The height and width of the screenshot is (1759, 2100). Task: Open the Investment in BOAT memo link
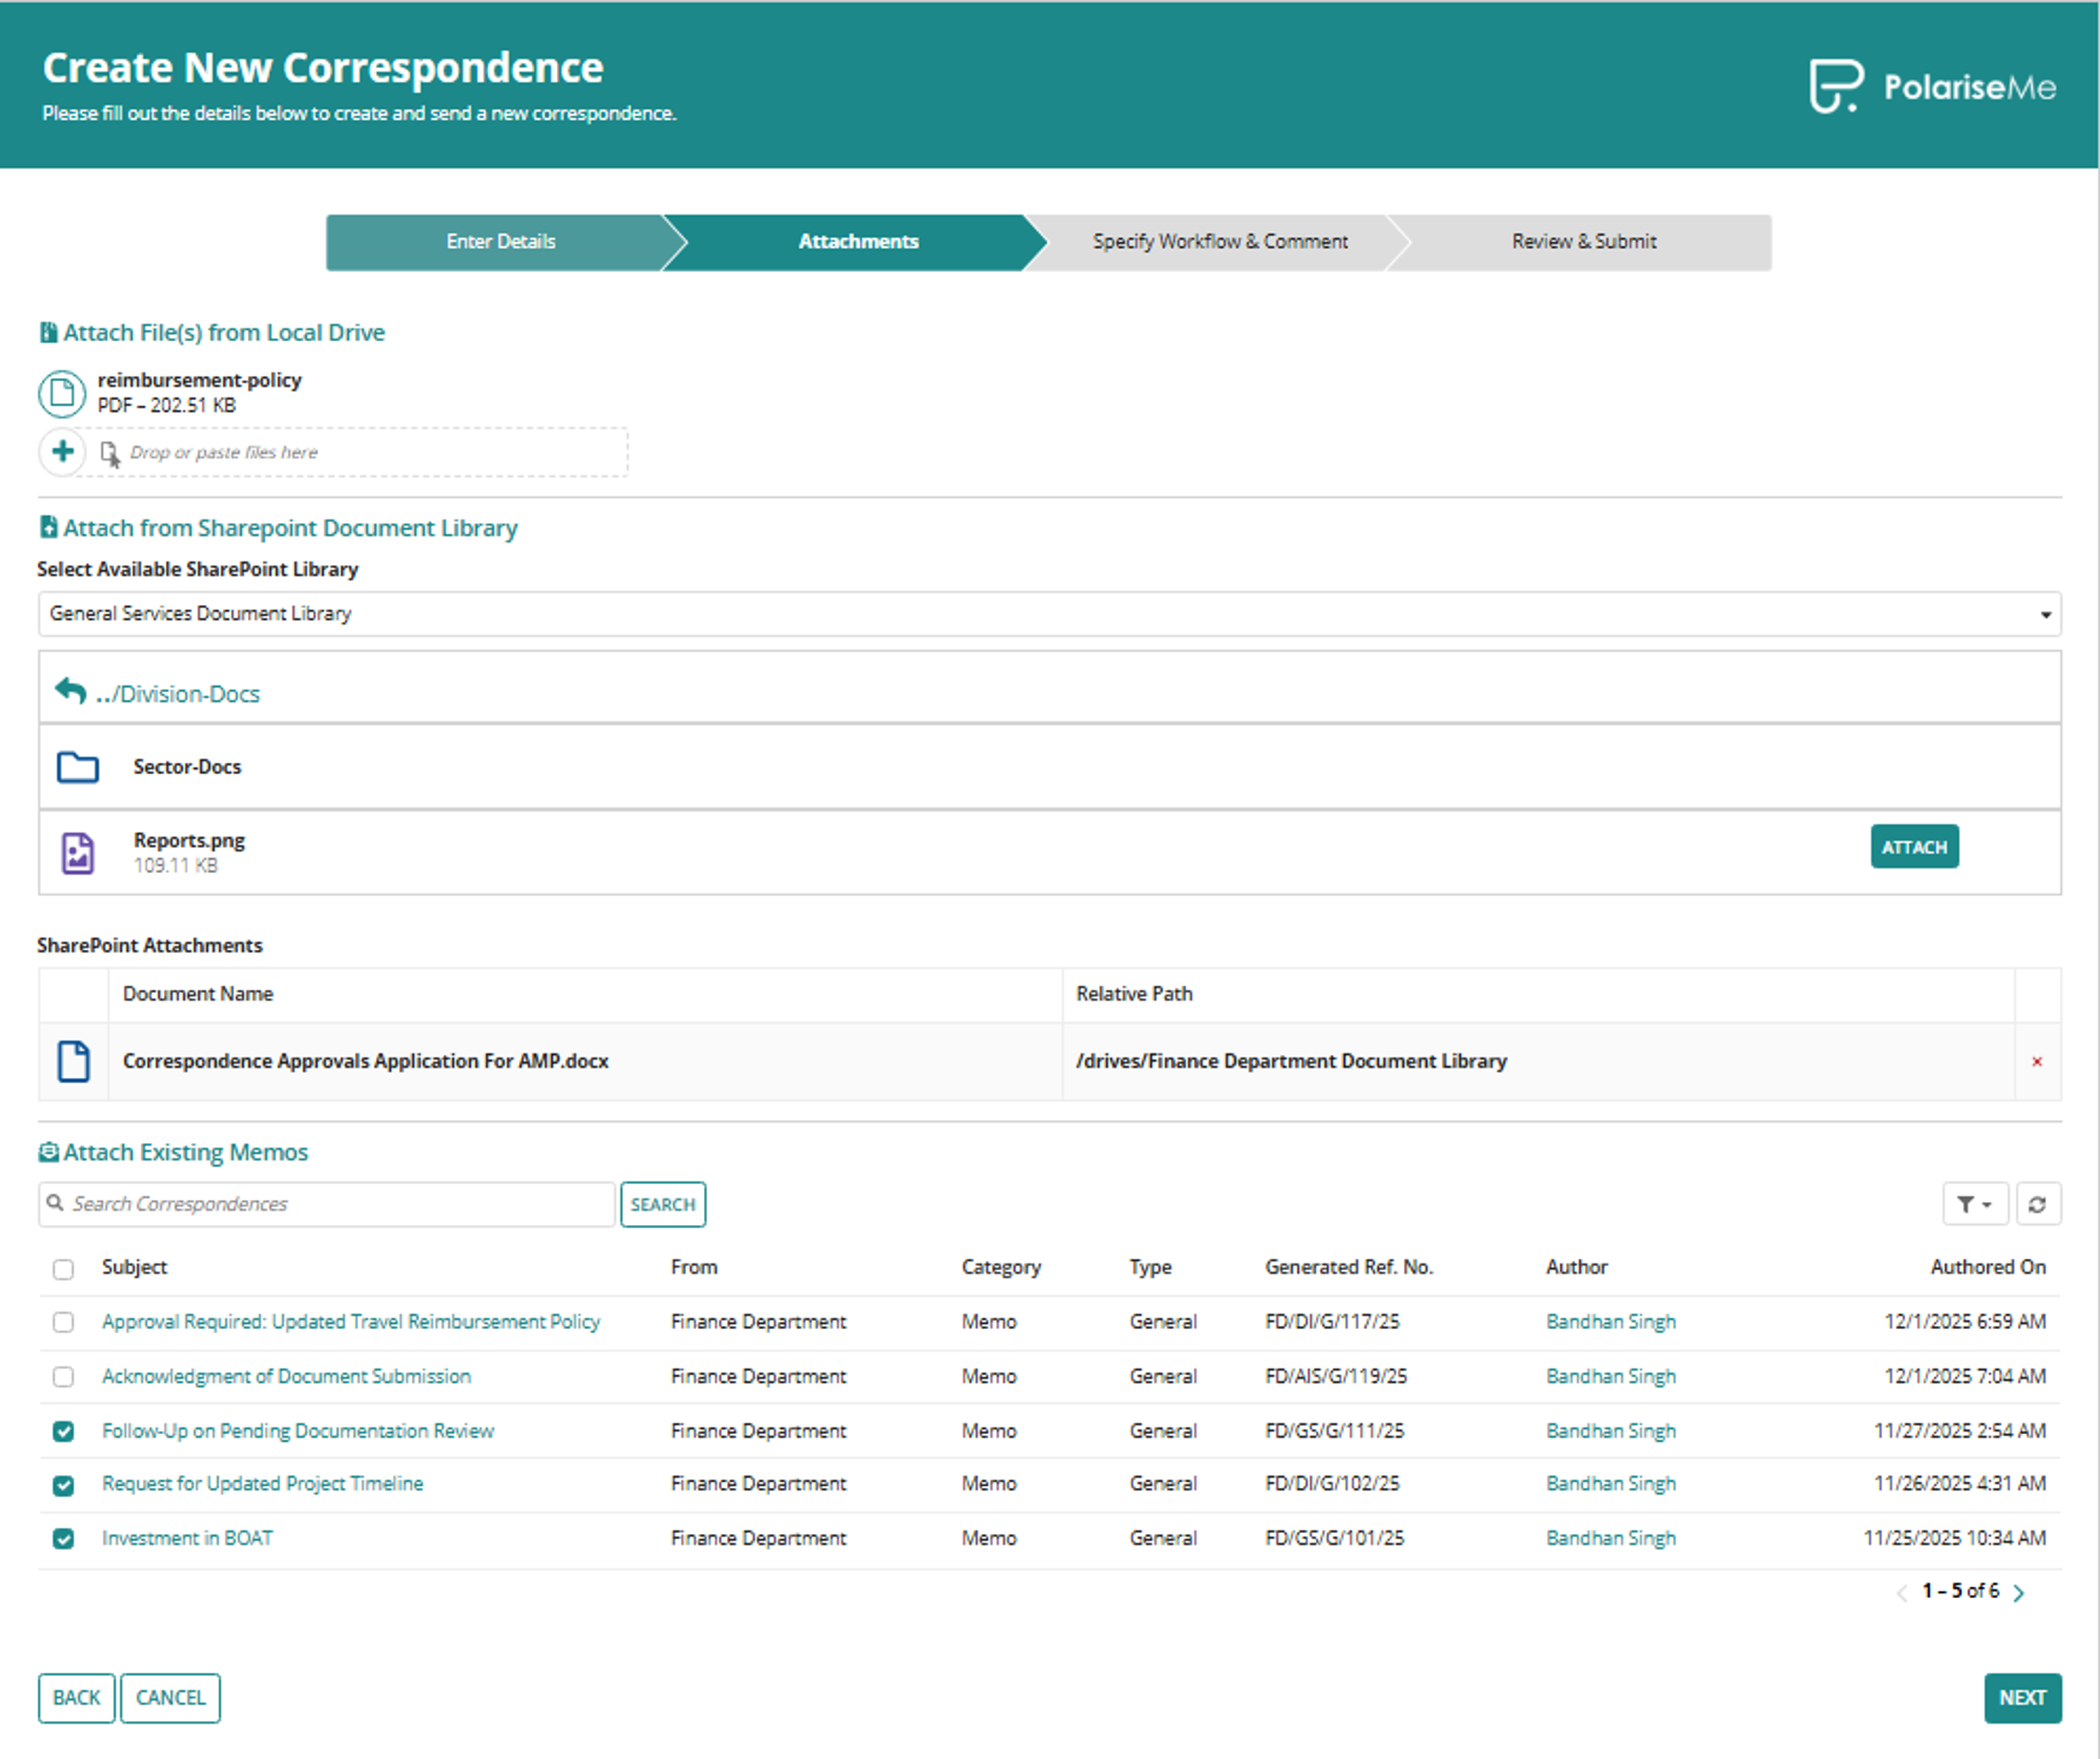tap(187, 1538)
